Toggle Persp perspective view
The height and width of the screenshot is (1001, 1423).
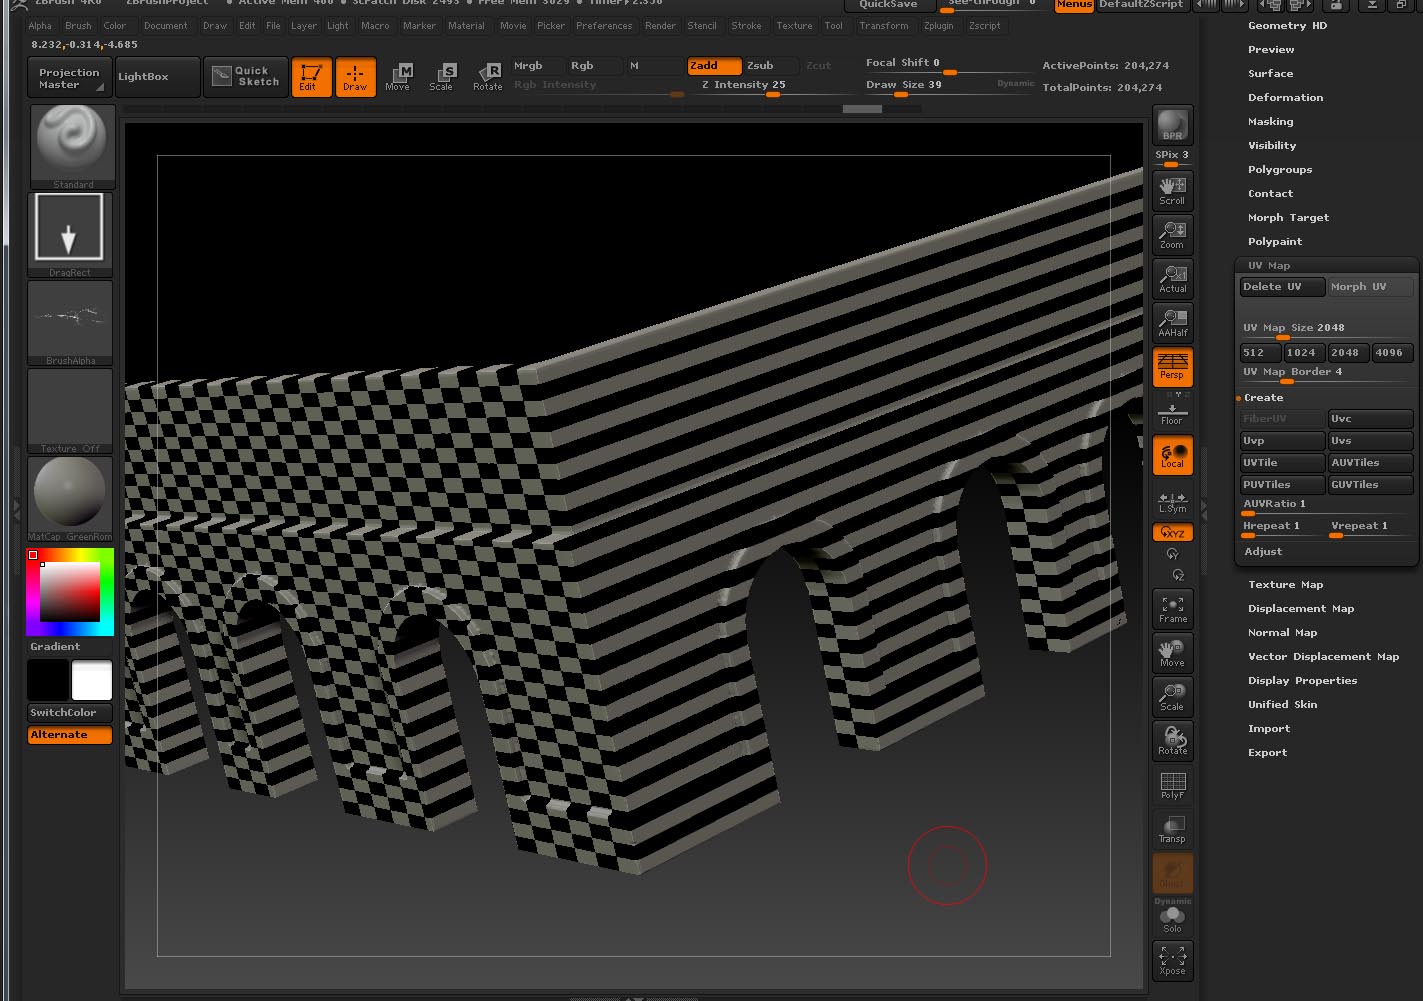pos(1172,366)
